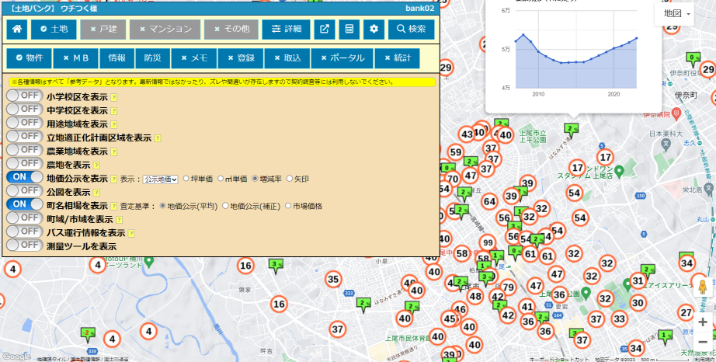The image size is (716, 362).
Task: Expand the 詳細 filter options
Action: pyautogui.click(x=286, y=29)
